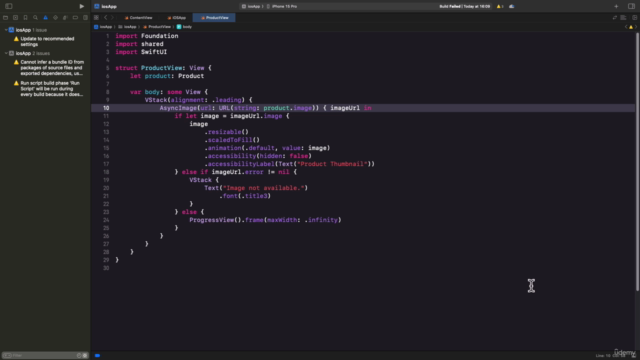The height and width of the screenshot is (360, 640).
Task: Open the Project navigator folder icon
Action: coord(5,18)
